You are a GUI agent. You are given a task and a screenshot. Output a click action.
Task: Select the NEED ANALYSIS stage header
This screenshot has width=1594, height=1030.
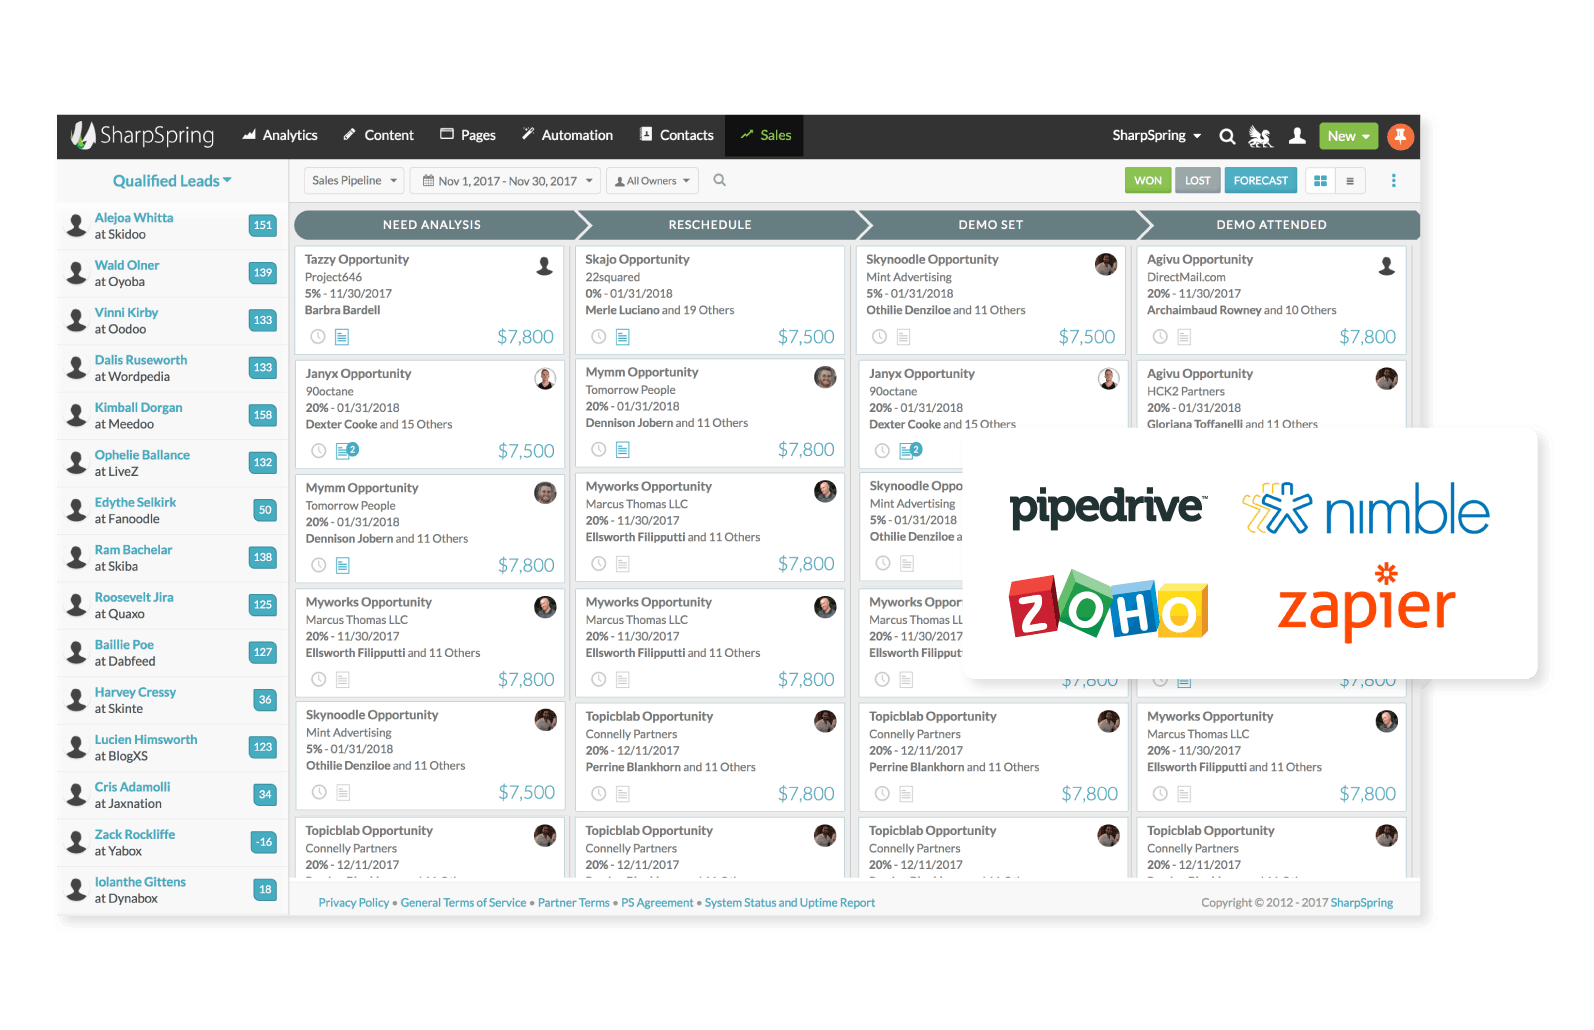click(x=432, y=225)
